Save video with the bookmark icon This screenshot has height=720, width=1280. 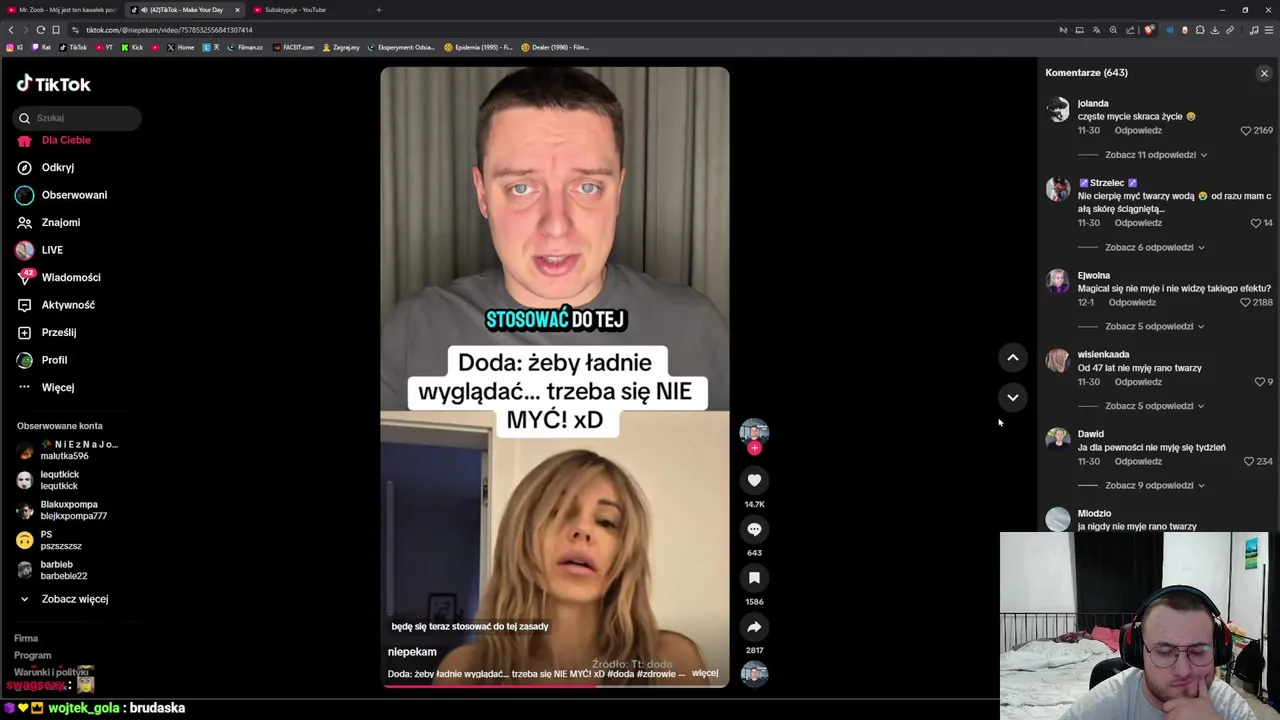point(754,578)
